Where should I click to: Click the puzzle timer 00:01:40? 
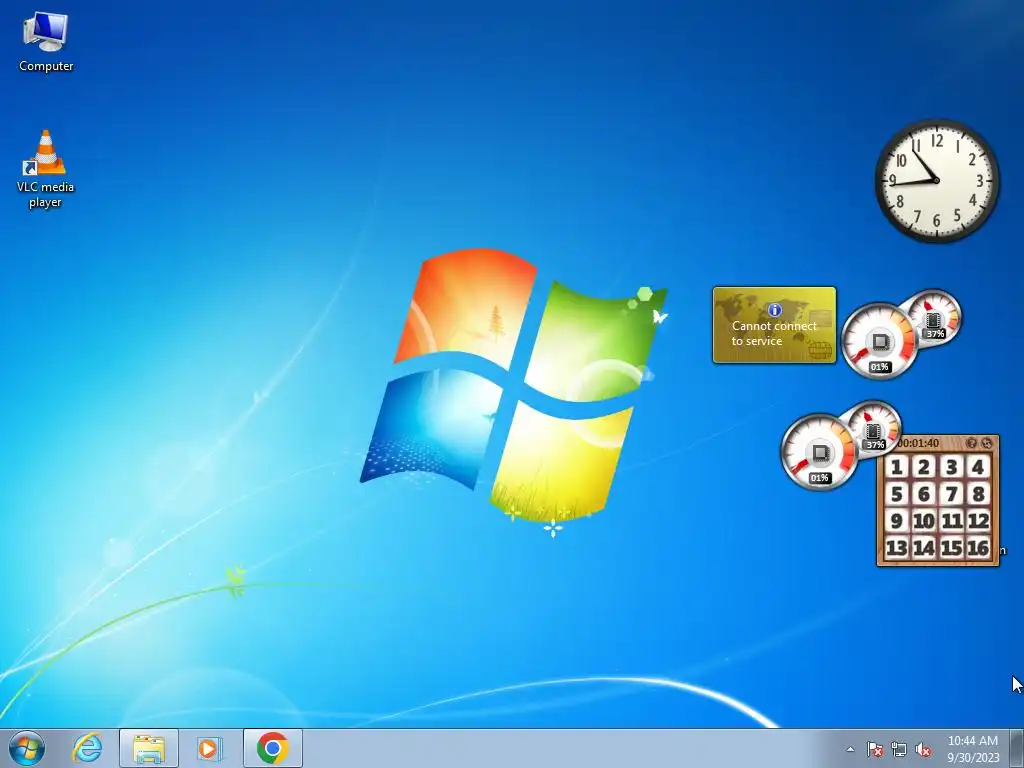(x=918, y=443)
